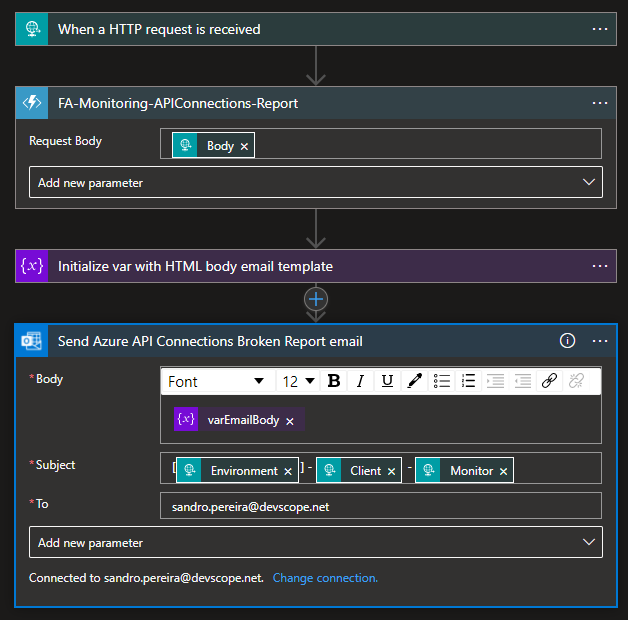Click the Bold formatting icon
628x620 pixels.
tap(334, 381)
